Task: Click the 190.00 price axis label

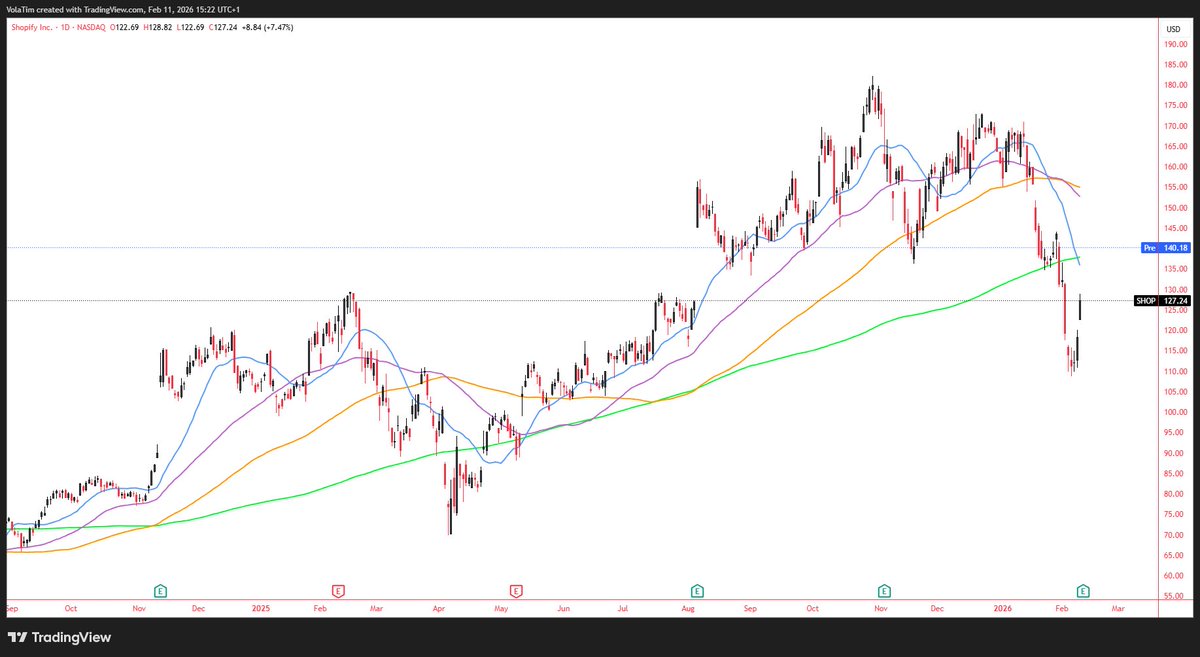Action: 1173,44
